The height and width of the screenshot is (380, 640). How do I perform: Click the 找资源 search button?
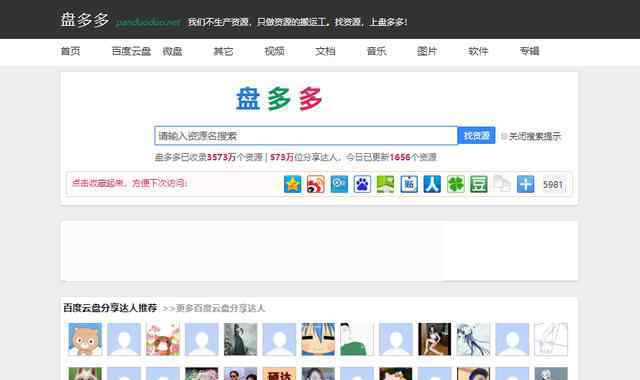[476, 136]
